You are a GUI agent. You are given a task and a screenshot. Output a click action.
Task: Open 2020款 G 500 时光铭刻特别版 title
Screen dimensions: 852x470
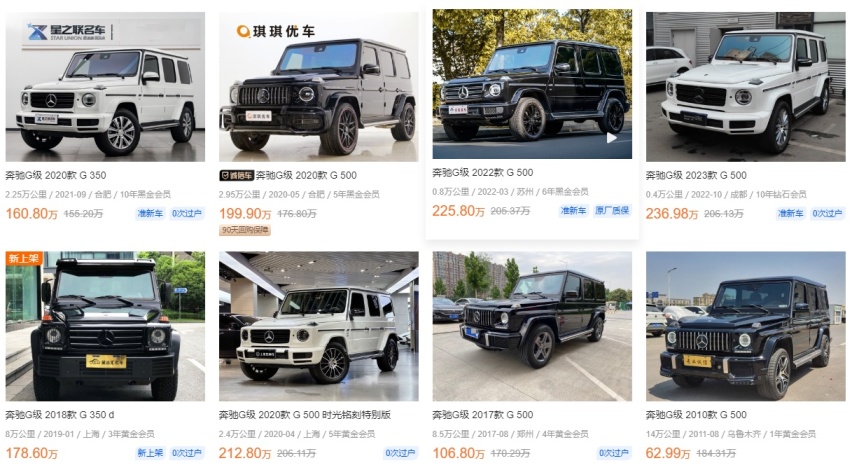coord(305,415)
